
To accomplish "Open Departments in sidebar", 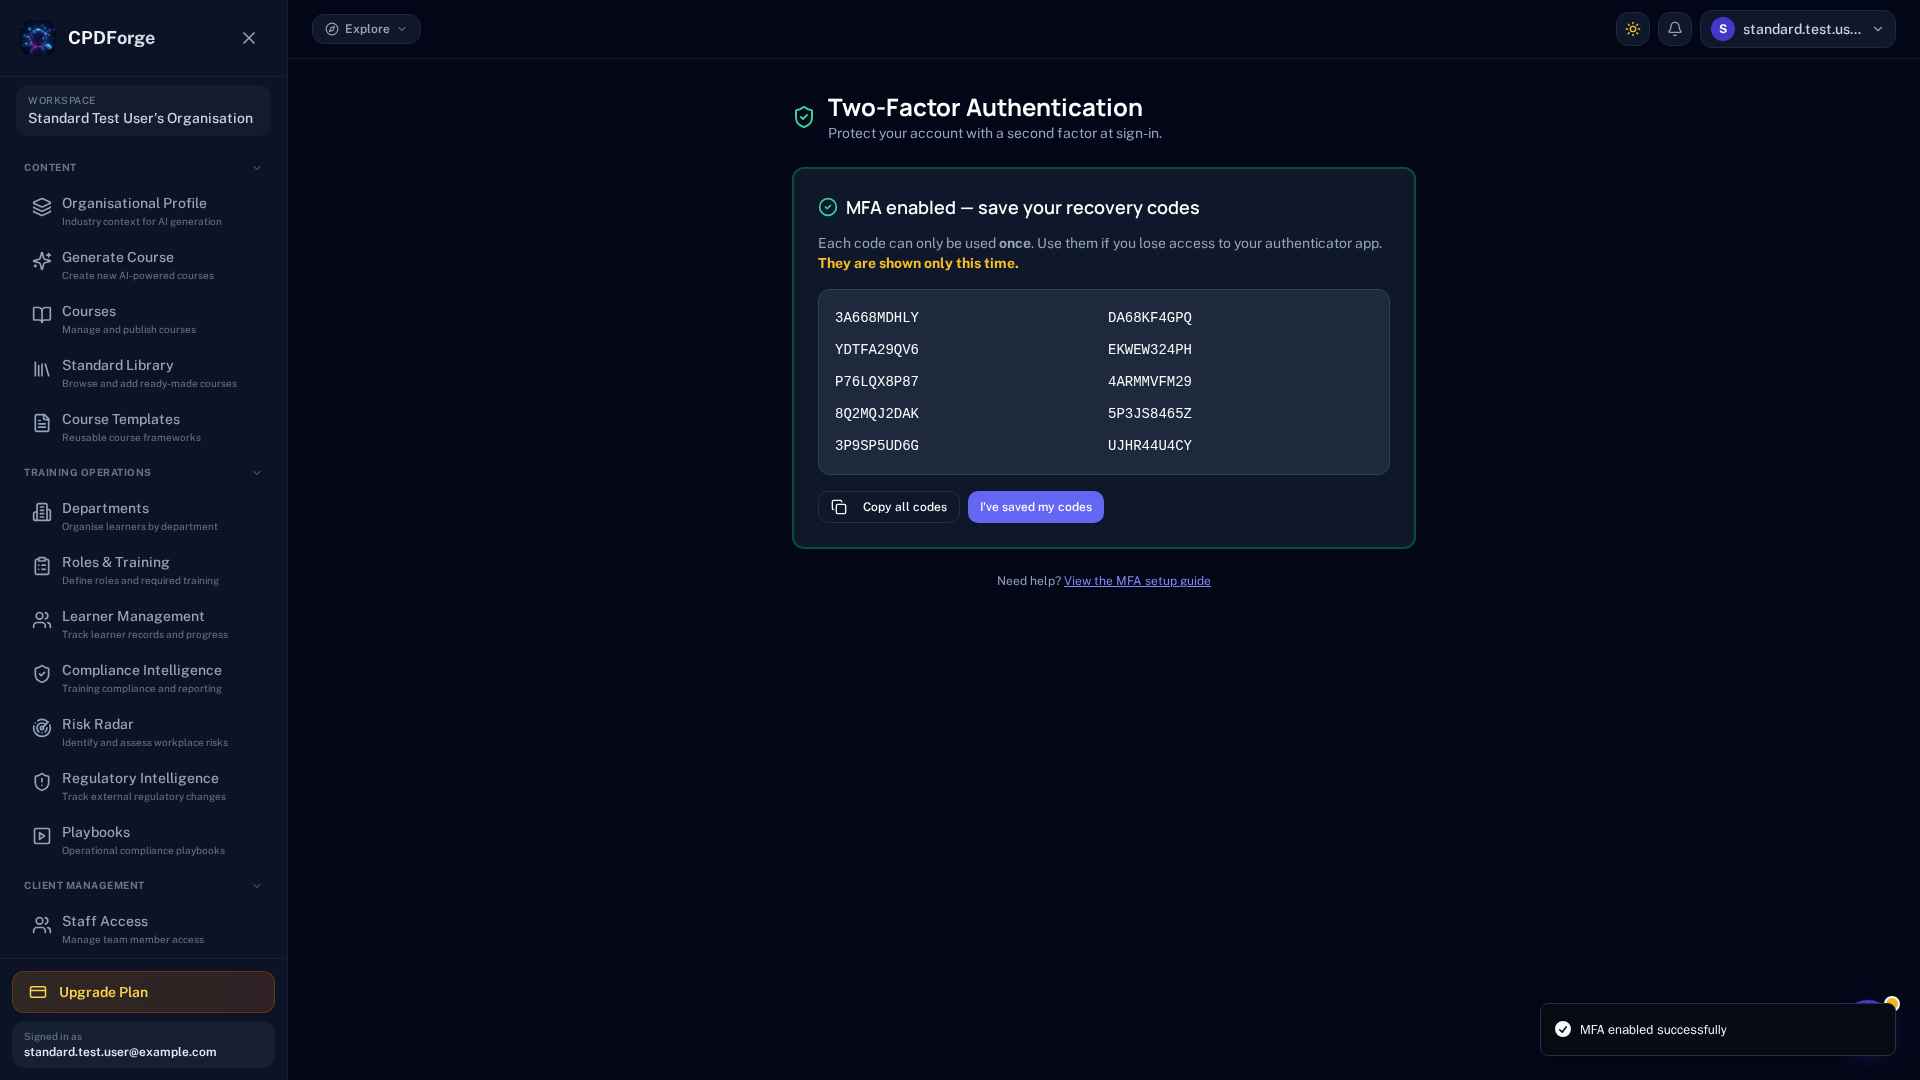I will 143,516.
